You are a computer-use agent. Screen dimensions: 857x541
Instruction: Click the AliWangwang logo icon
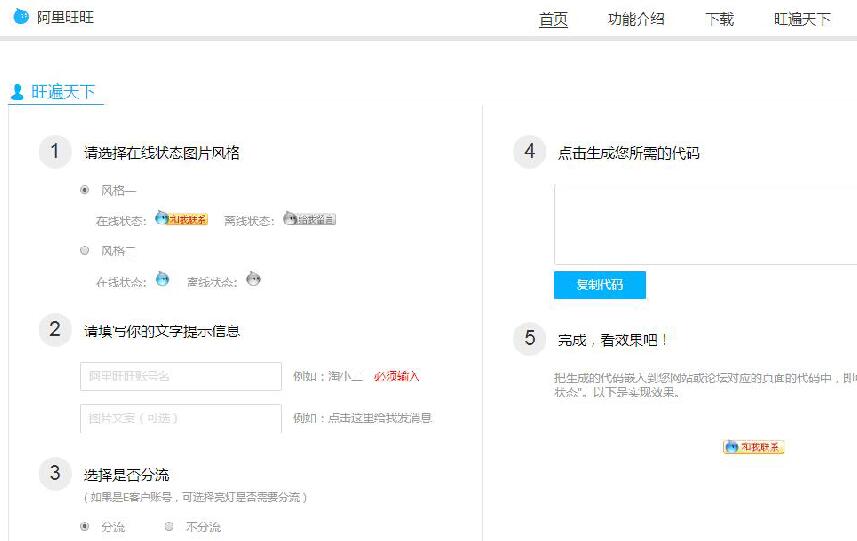click(21, 16)
